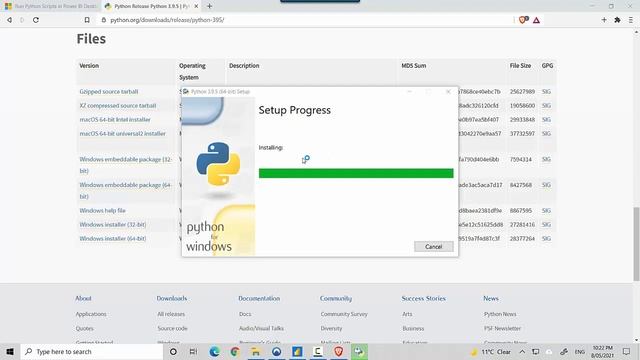This screenshot has height=360, width=640.
Task: Switch to Brave browser taskbar icon
Action: click(x=338, y=351)
